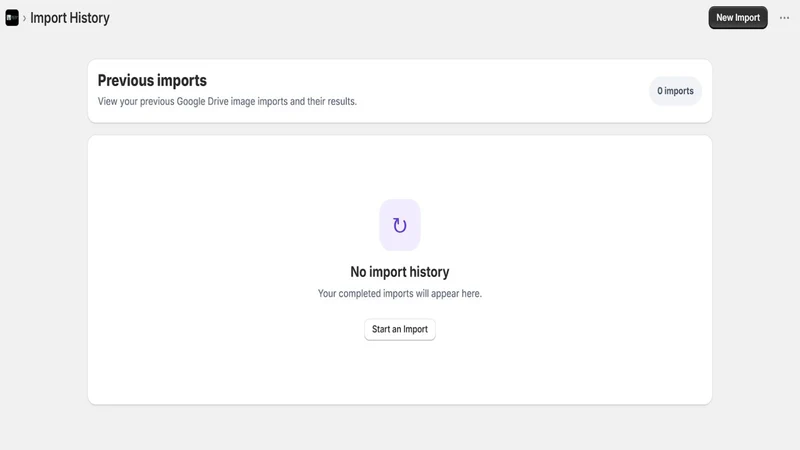Click the Start an Import button
Image resolution: width=800 pixels, height=450 pixels.
(399, 329)
